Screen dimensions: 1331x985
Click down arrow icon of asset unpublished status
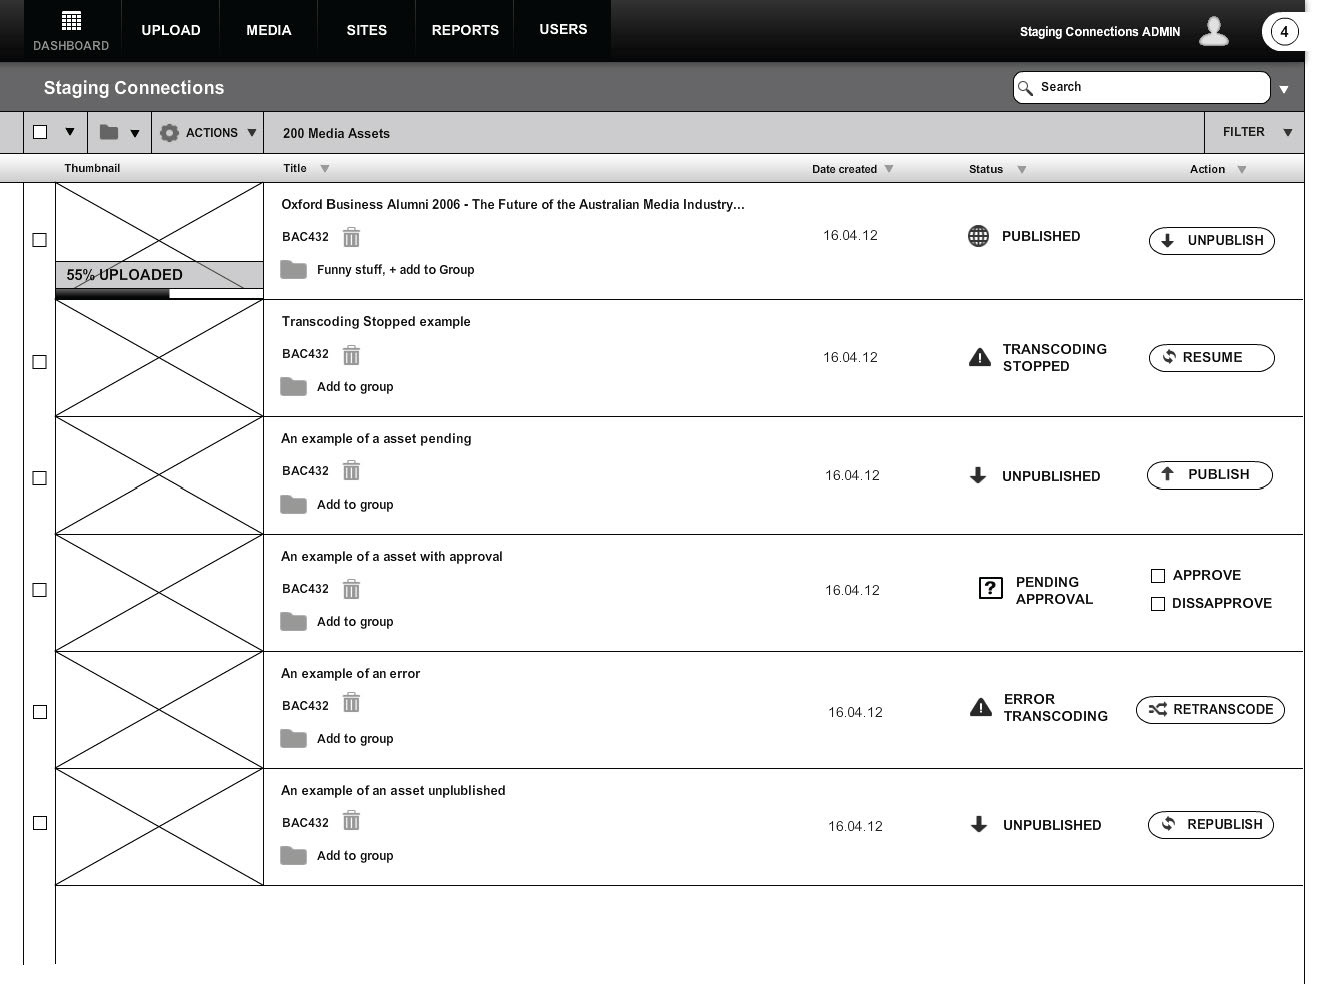click(x=979, y=824)
